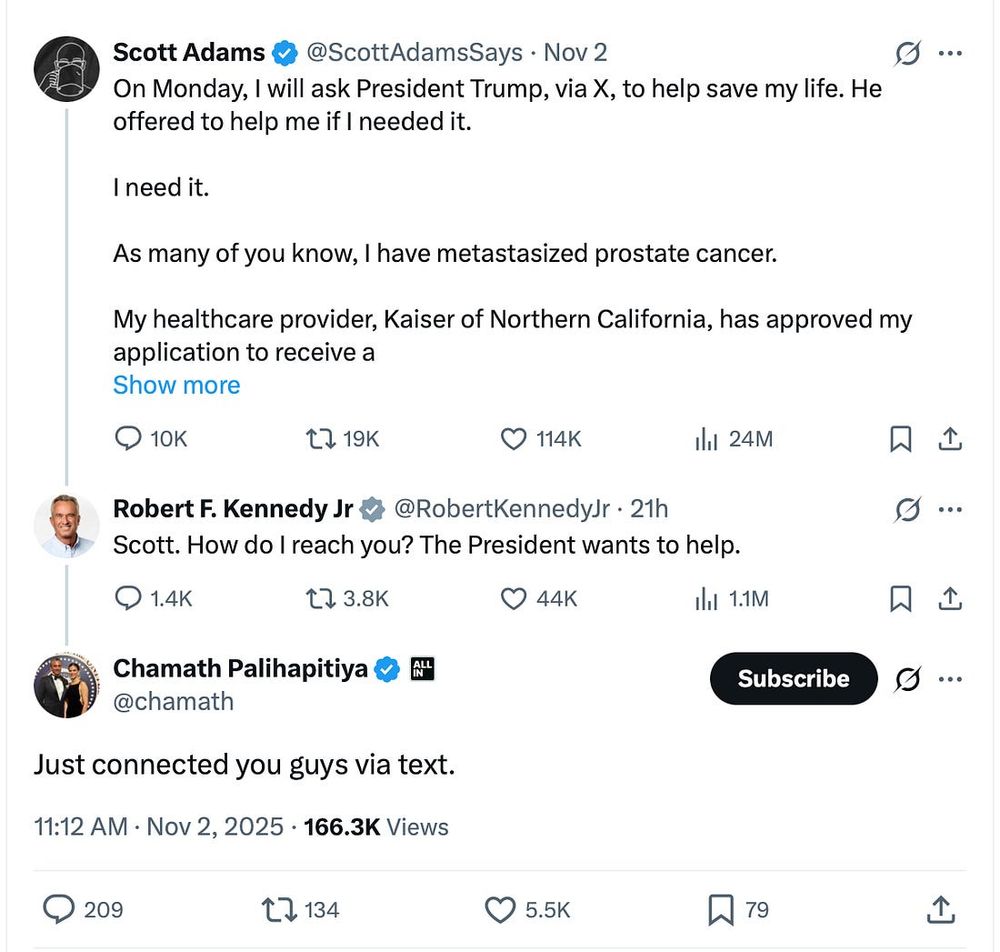
Task: View analytics on Scott Adams' post
Action: 707,439
